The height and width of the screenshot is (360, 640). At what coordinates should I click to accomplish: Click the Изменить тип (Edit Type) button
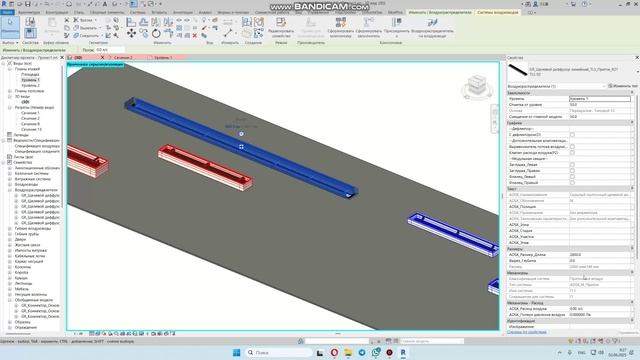point(623,86)
